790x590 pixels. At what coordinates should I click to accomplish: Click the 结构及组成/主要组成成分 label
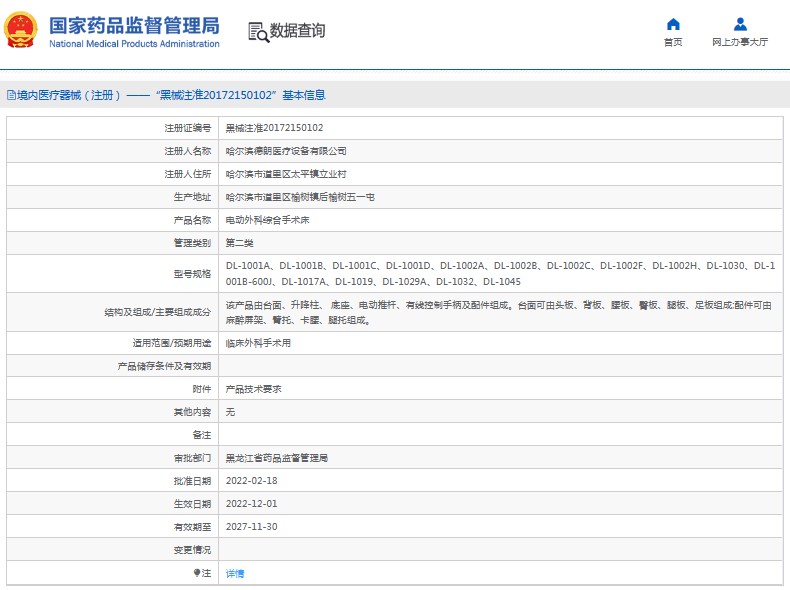(x=158, y=312)
